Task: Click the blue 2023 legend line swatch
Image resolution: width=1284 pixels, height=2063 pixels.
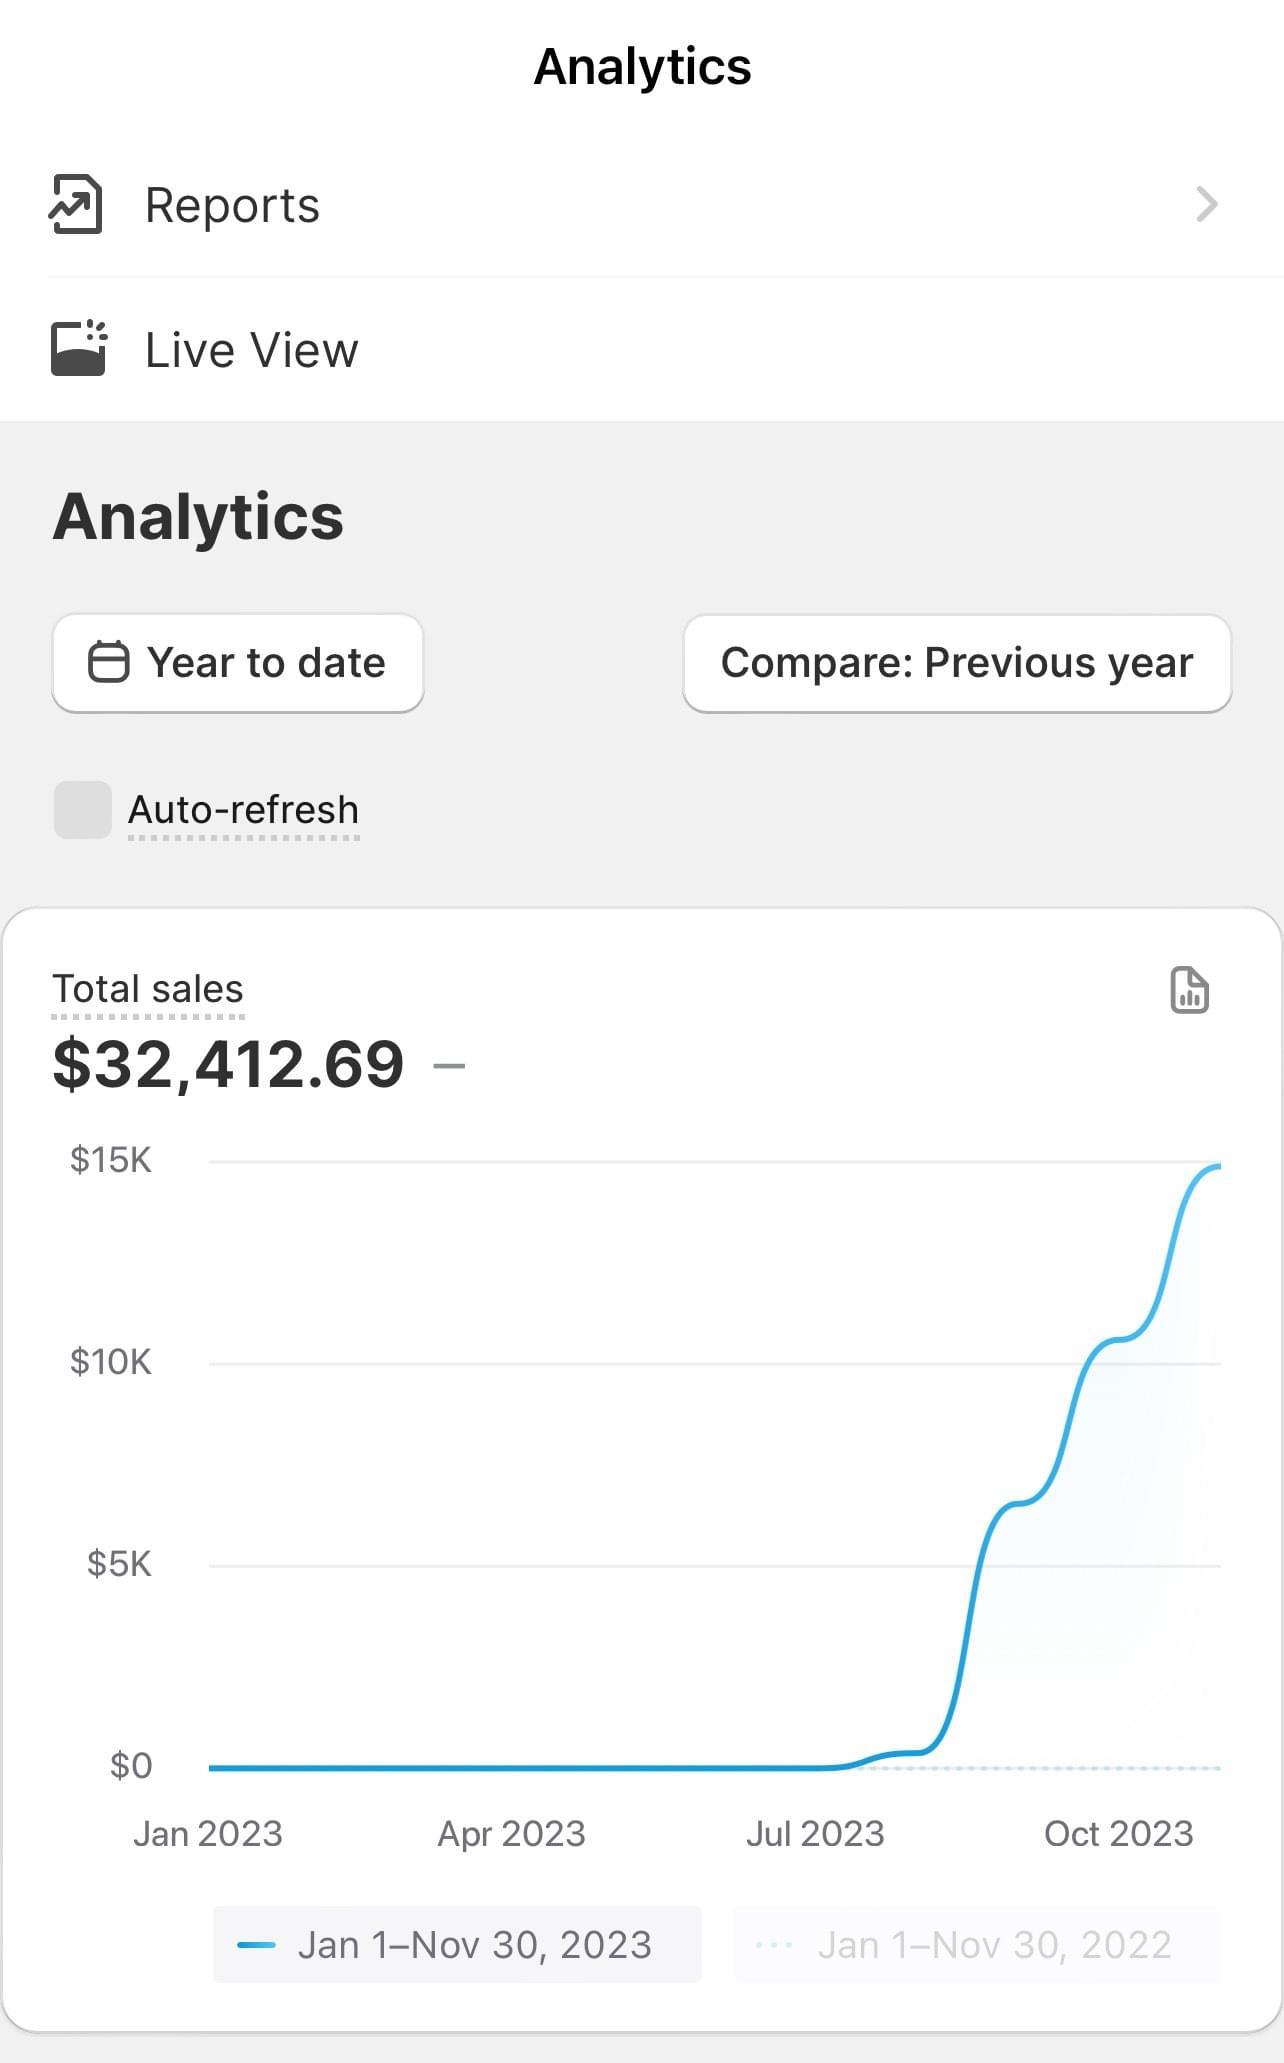Action: 256,1945
